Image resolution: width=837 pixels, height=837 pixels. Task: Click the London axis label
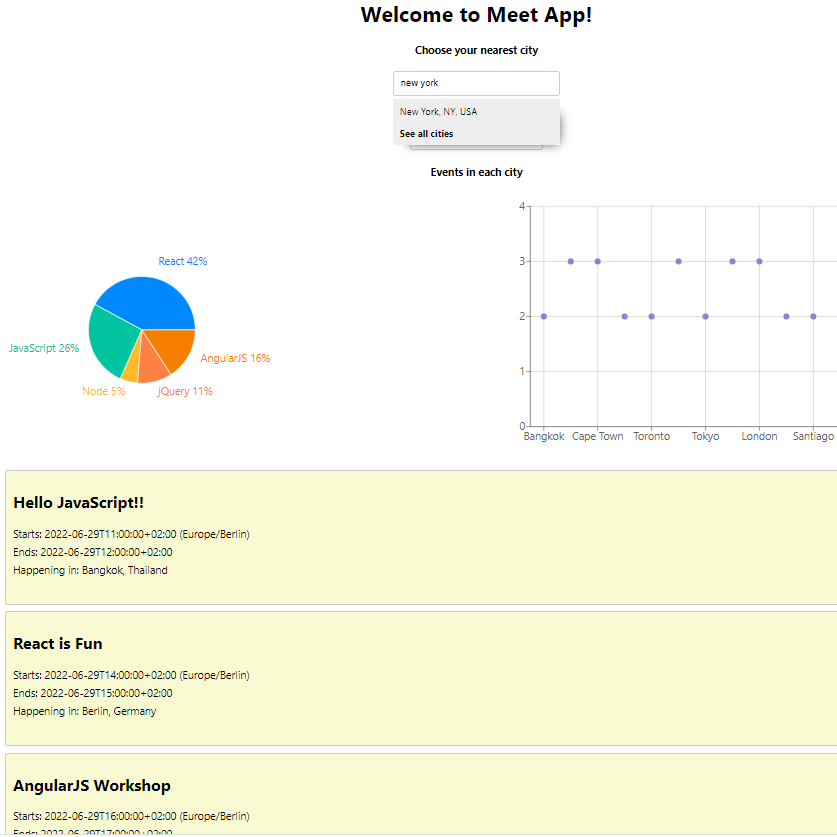760,436
